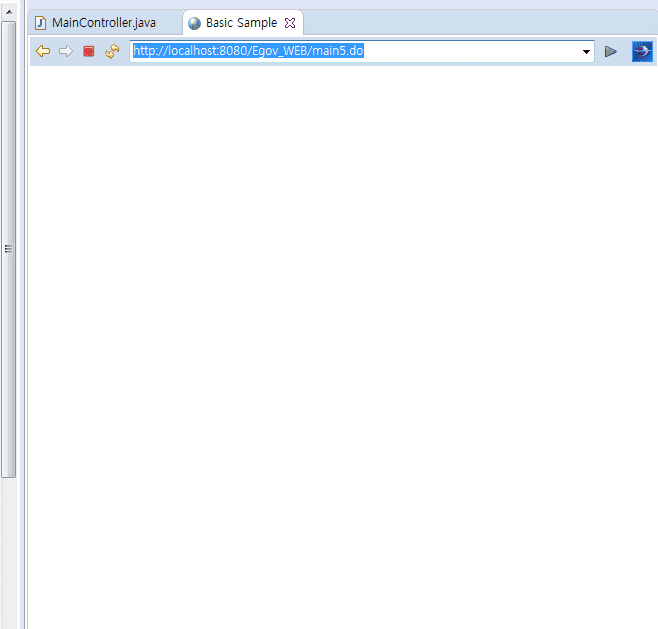The width and height of the screenshot is (658, 629).
Task: Load the entered URL with the Go arrow
Action: tap(611, 51)
